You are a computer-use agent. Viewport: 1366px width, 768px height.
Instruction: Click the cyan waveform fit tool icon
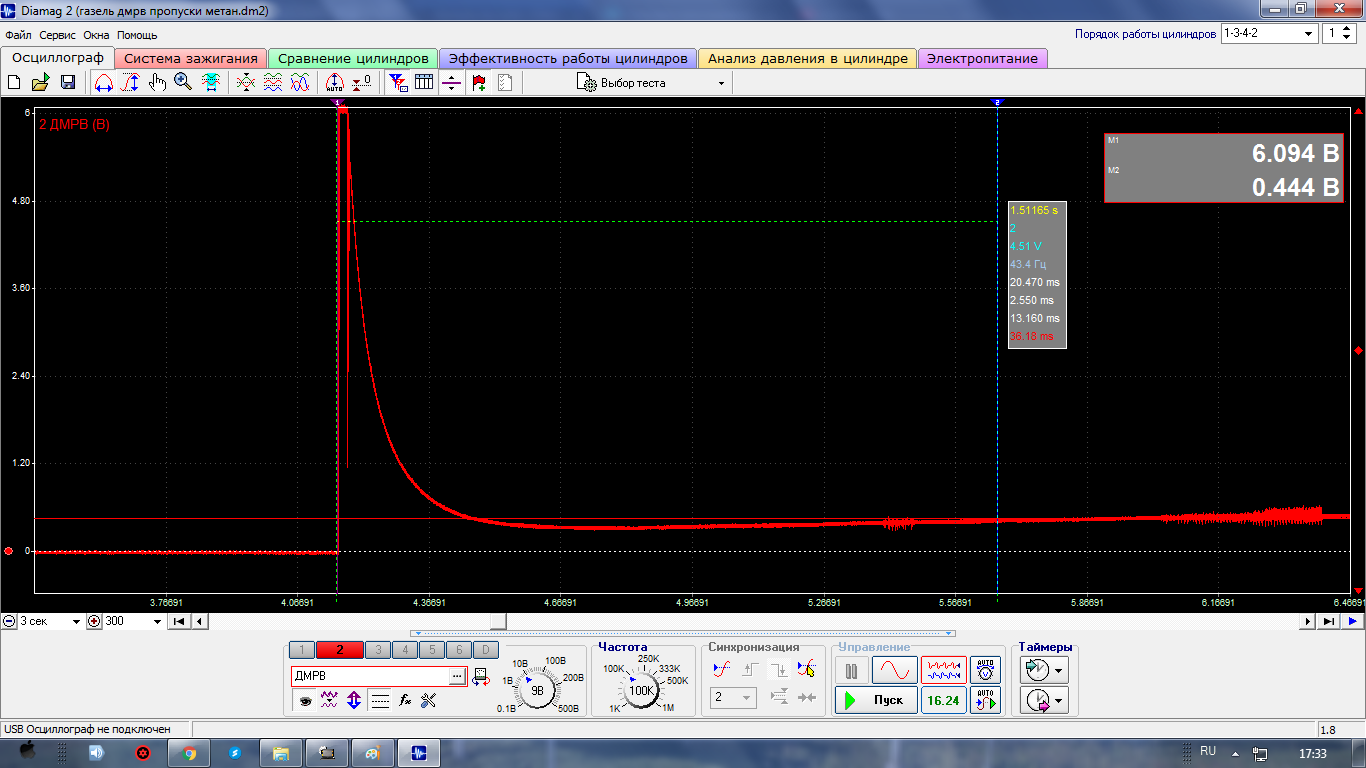click(x=210, y=83)
